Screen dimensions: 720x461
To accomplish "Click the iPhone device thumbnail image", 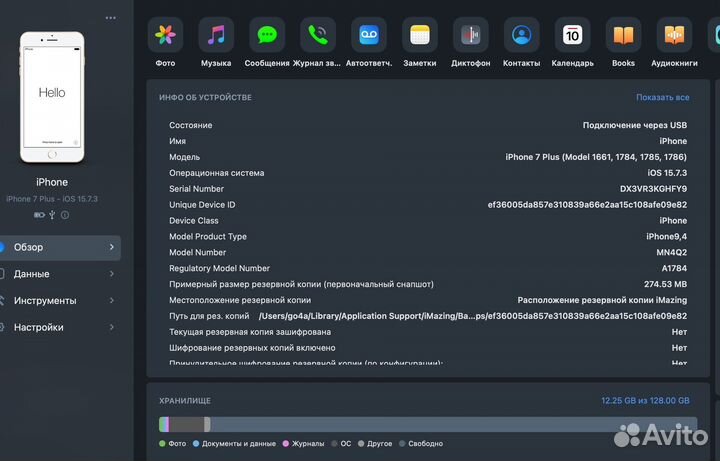I will pyautogui.click(x=52, y=96).
